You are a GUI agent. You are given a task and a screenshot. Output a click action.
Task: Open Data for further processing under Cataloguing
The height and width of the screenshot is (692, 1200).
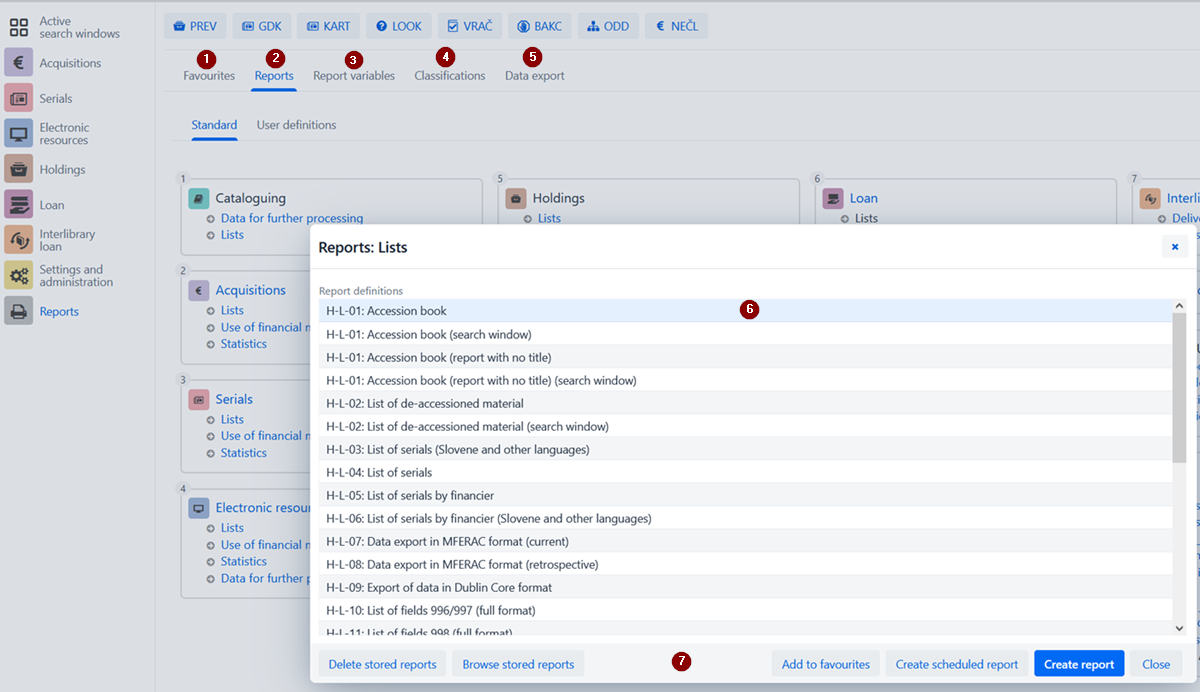tap(291, 218)
